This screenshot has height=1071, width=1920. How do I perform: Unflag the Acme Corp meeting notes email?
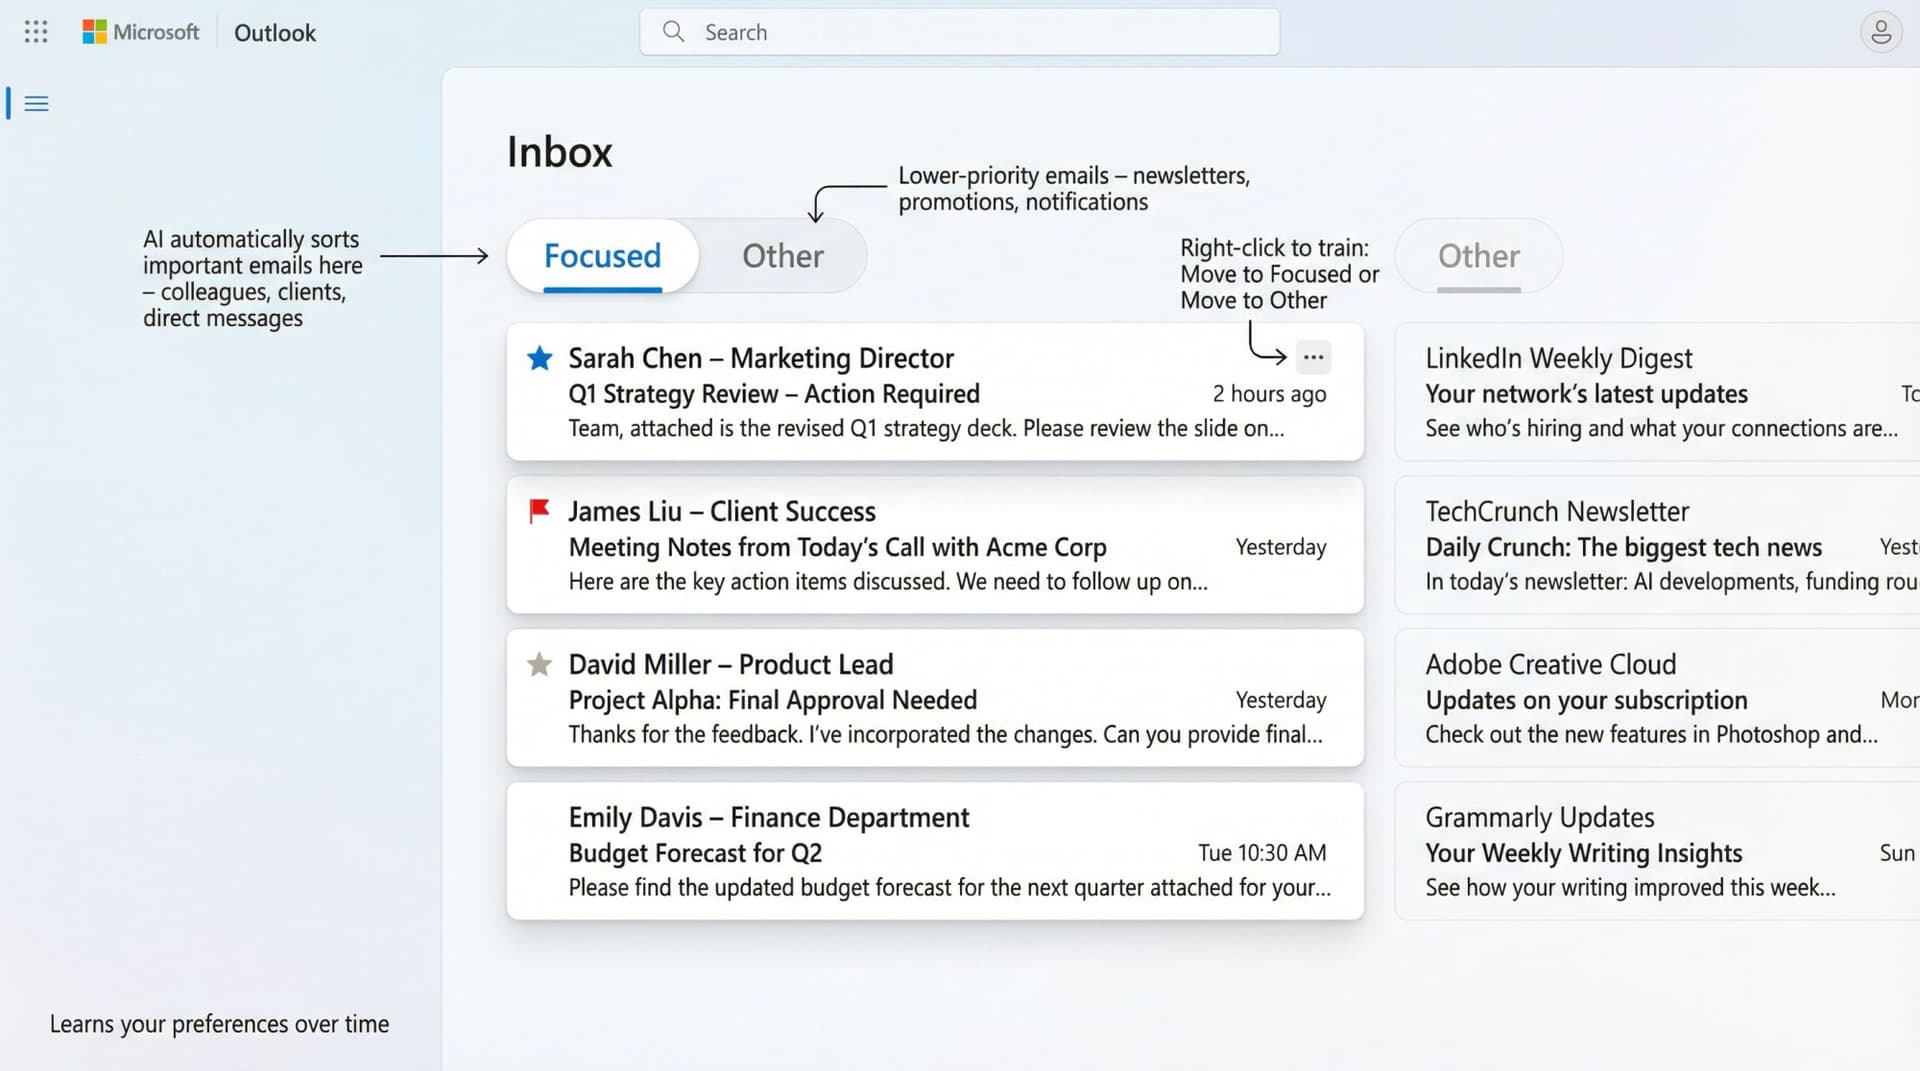(539, 512)
